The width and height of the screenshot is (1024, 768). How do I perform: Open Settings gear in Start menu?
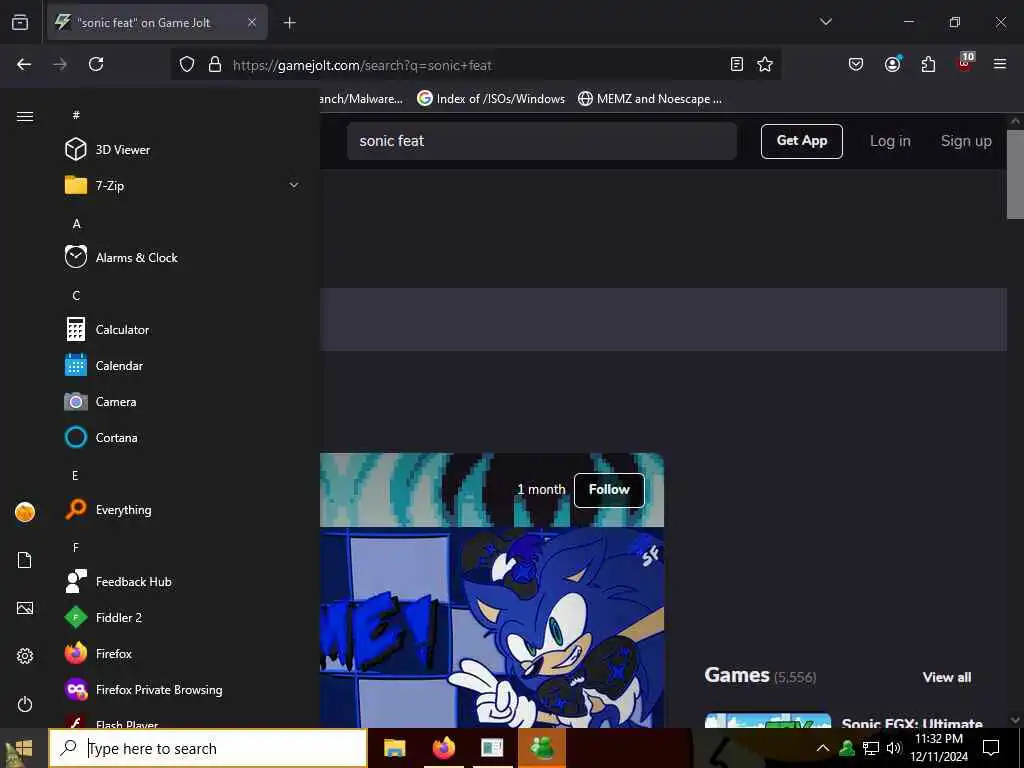[25, 656]
